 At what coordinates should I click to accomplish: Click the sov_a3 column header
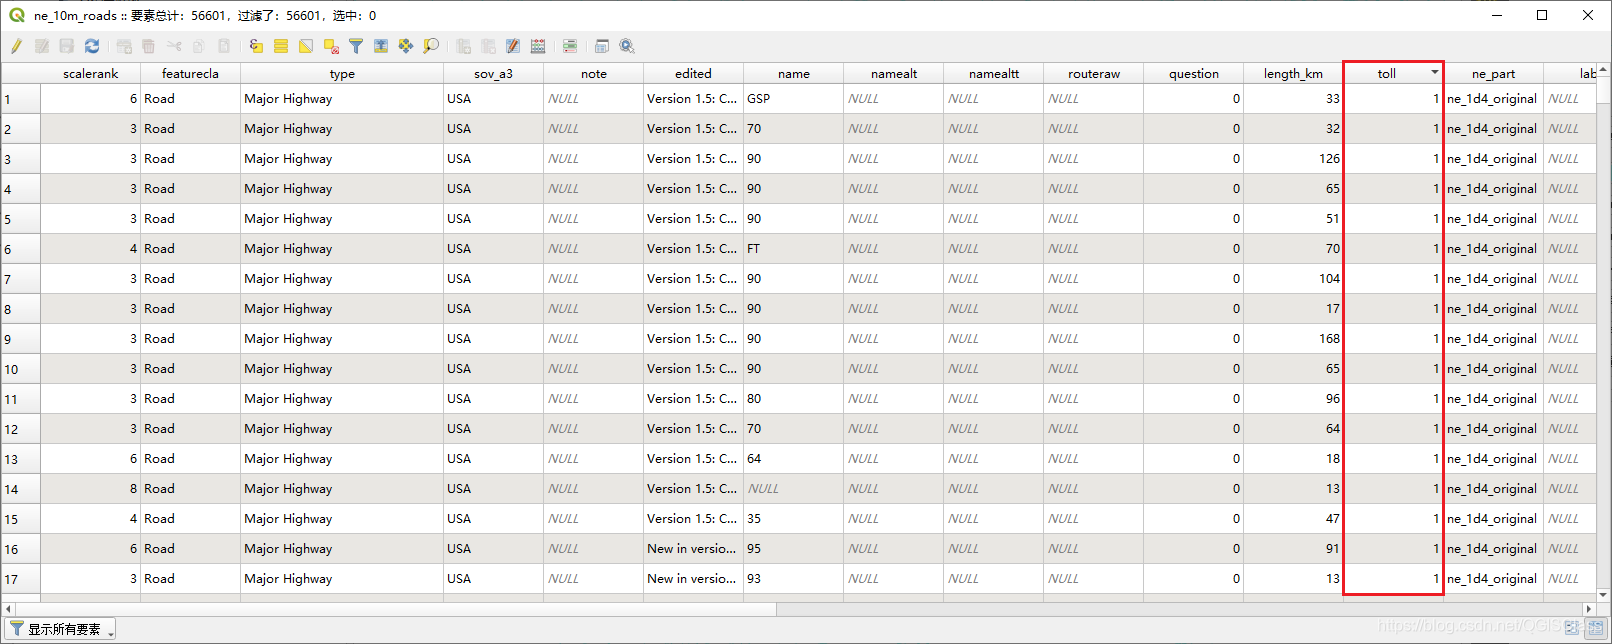tap(493, 73)
